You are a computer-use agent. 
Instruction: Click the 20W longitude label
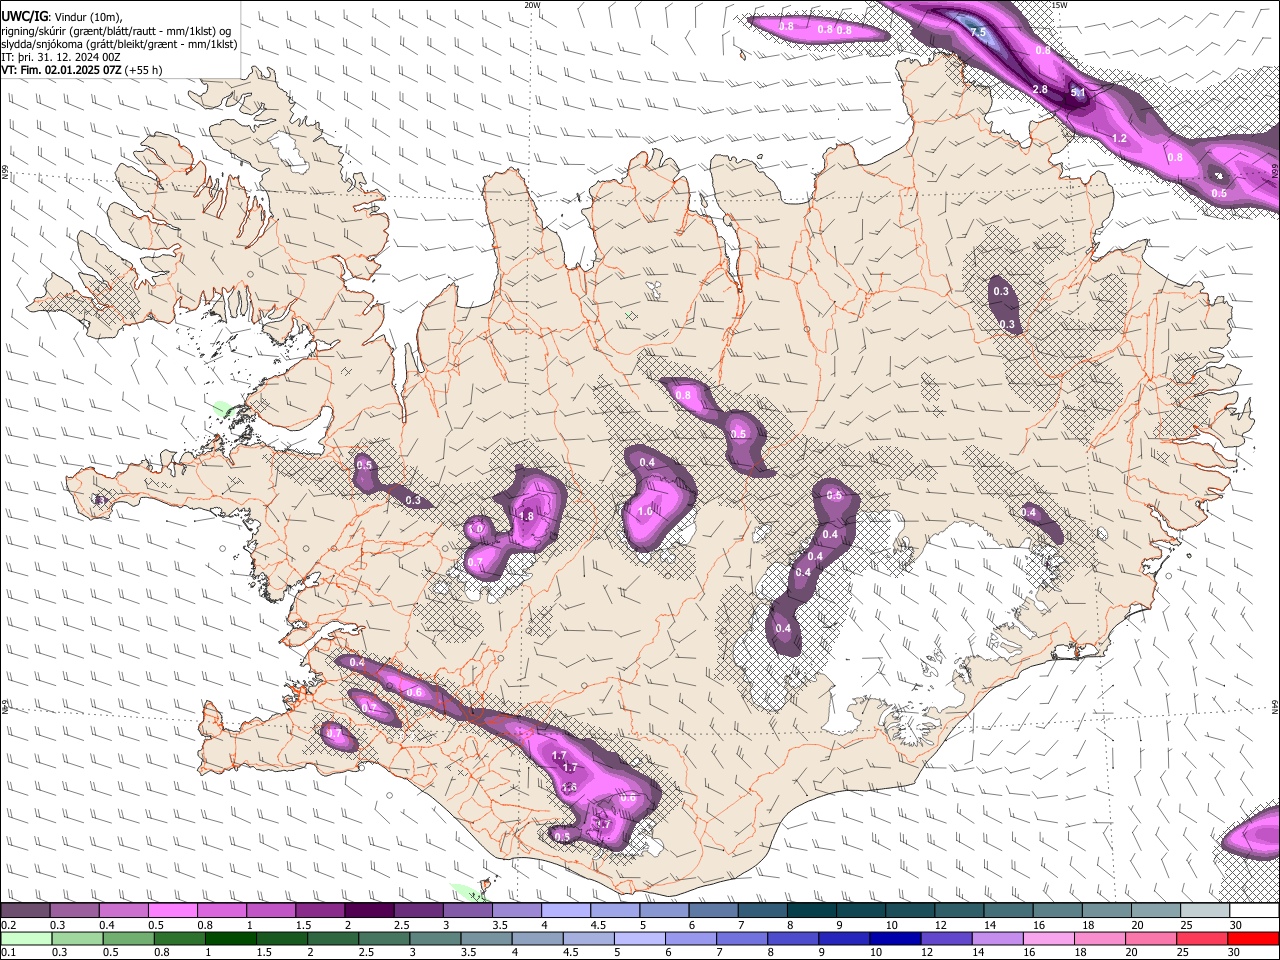[532, 5]
